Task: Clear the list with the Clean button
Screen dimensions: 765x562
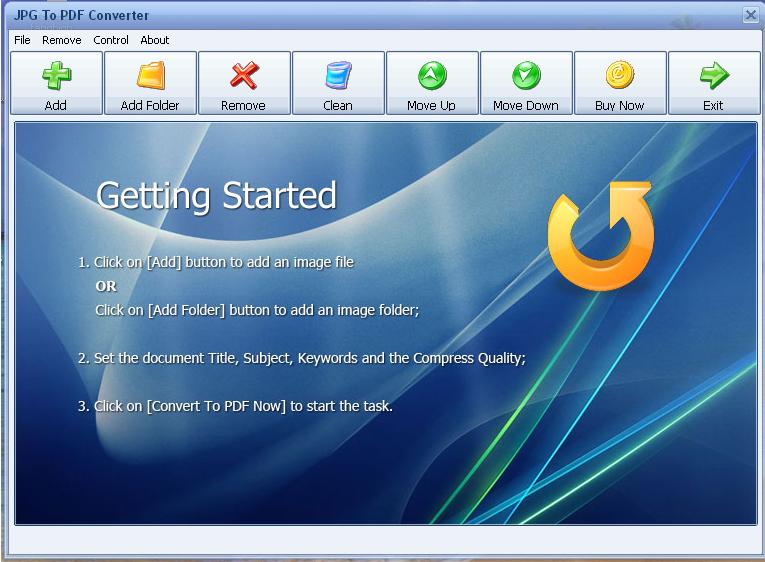Action: (339, 83)
